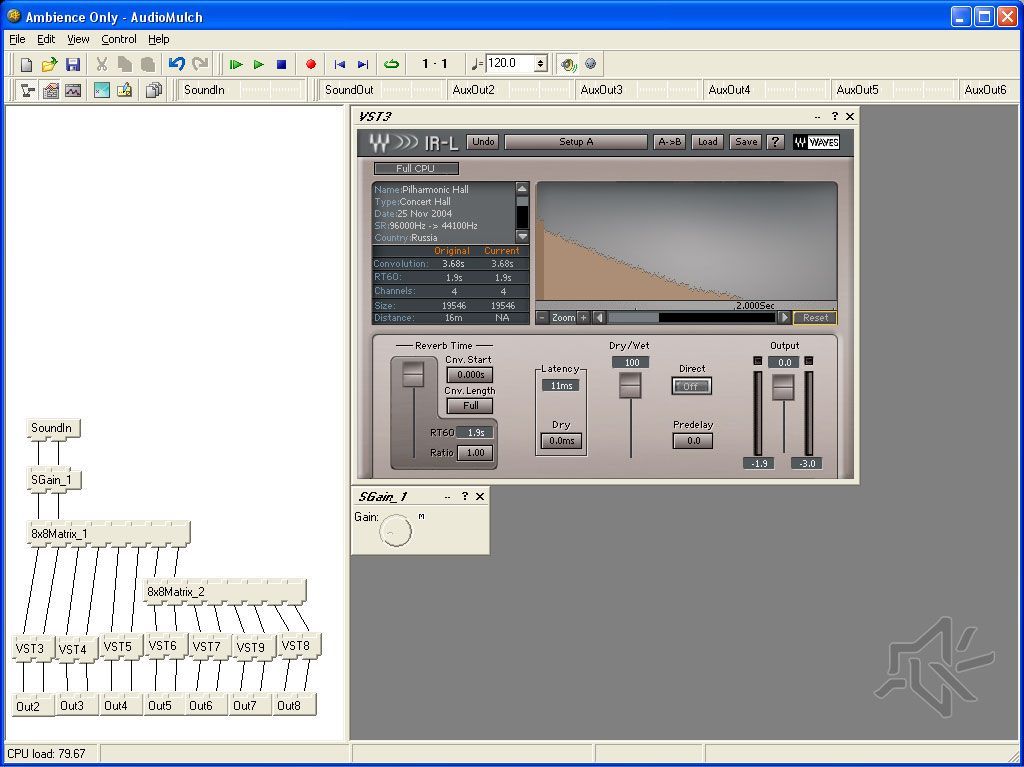The image size is (1024, 767).
Task: Toggle audio enable speaker icon
Action: [568, 64]
